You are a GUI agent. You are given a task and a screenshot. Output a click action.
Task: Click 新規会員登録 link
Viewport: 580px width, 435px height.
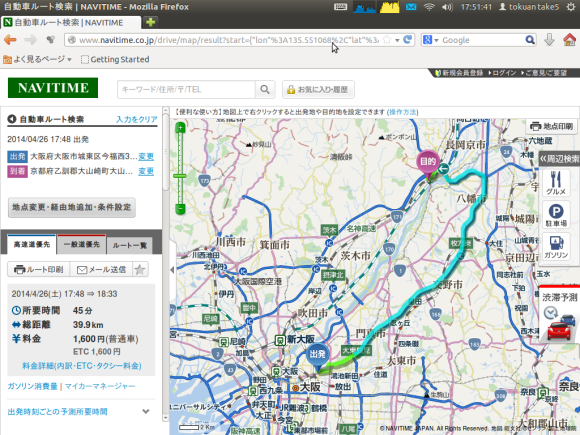click(x=459, y=73)
